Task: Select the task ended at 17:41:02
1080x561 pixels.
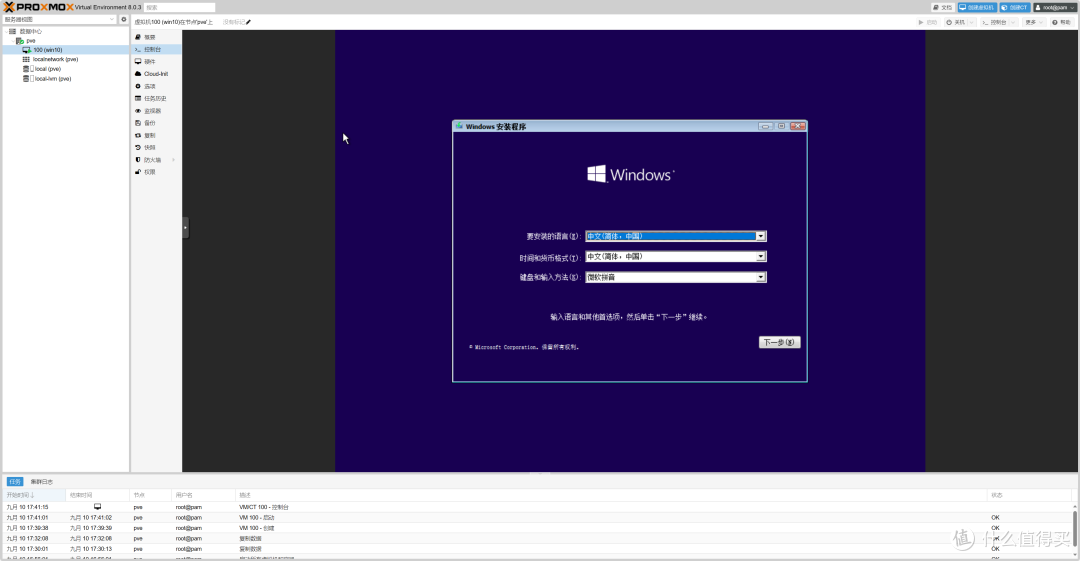Action: (537, 518)
